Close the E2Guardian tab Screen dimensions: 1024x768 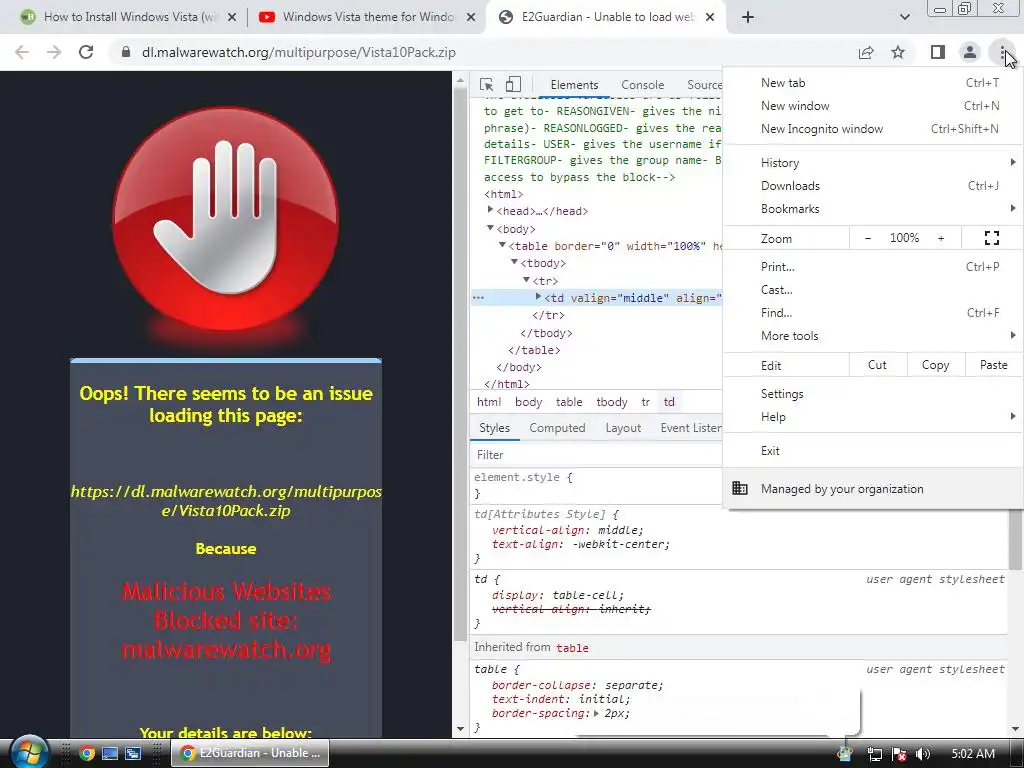[711, 17]
